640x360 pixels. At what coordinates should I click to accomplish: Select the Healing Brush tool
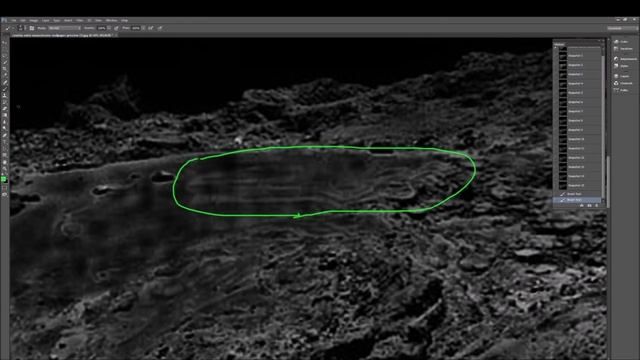pyautogui.click(x=6, y=82)
